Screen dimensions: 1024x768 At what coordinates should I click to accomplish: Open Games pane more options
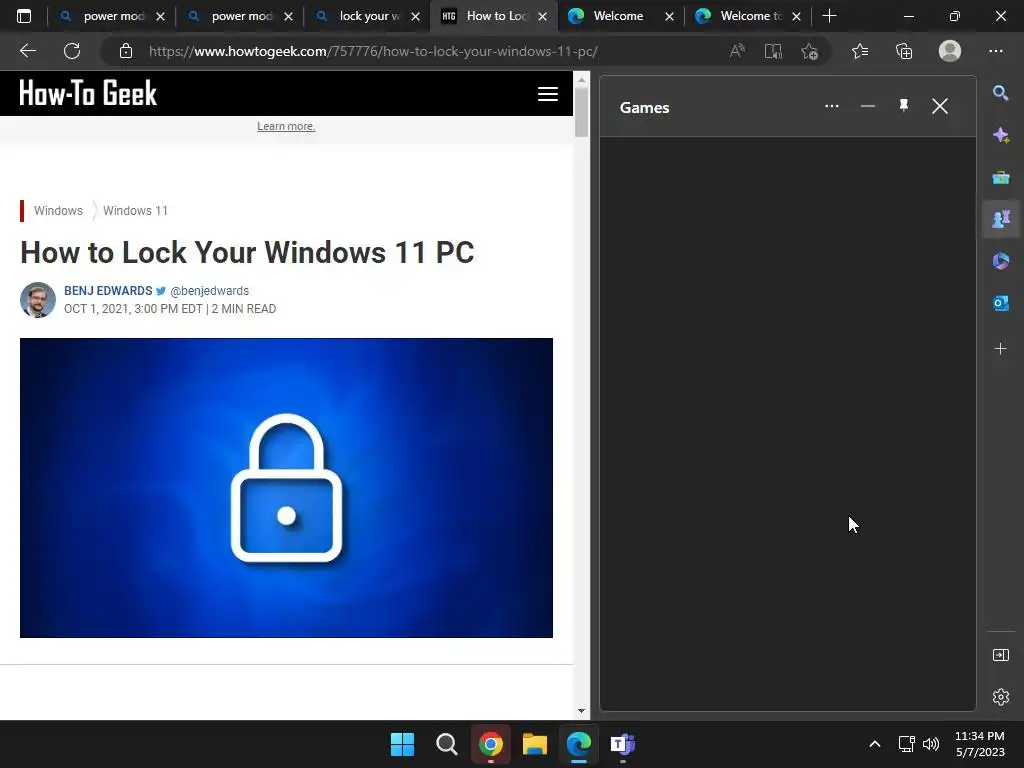pos(831,106)
